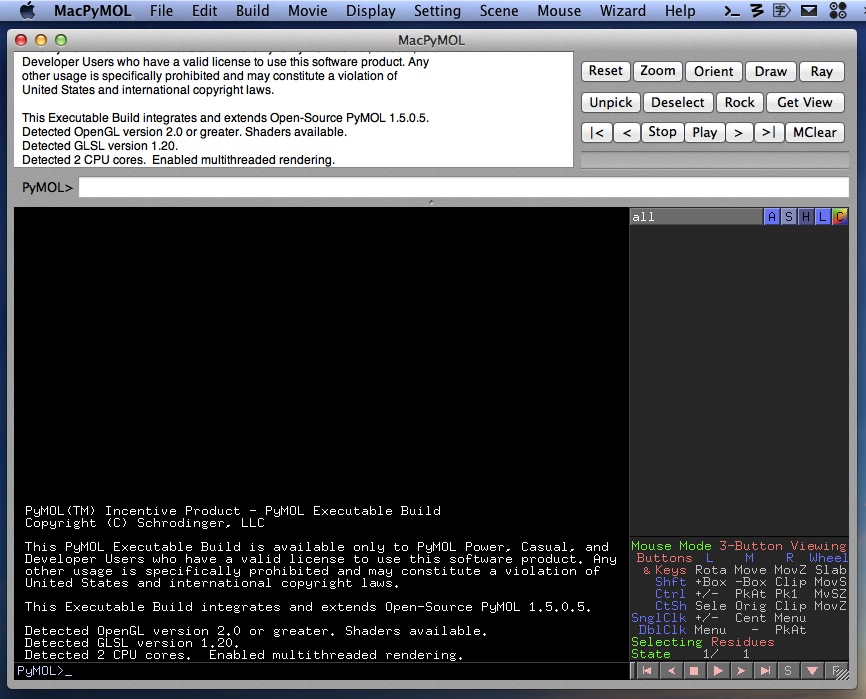
Task: Click the MClear button
Action: coord(815,133)
